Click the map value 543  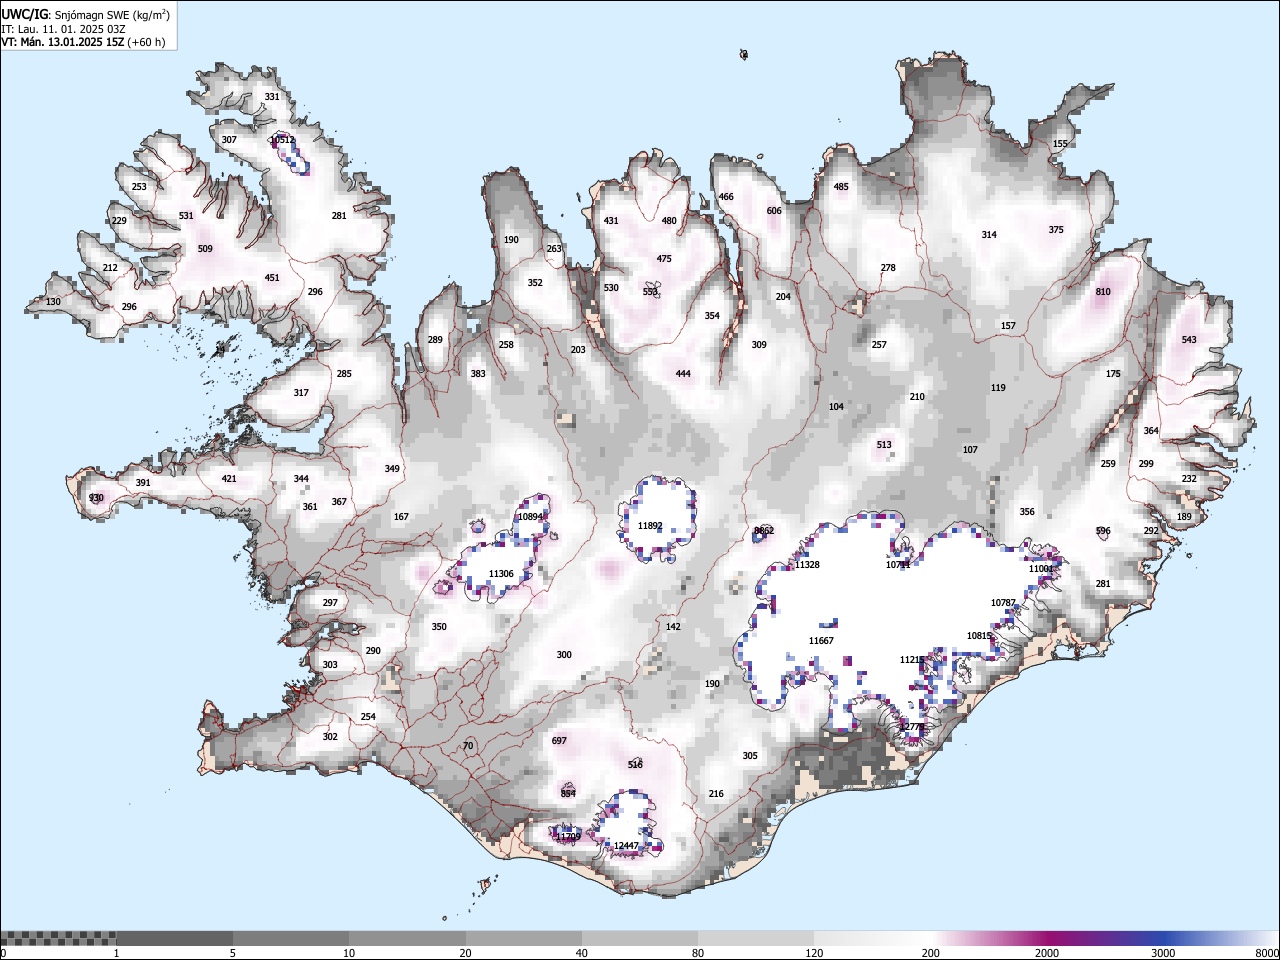click(x=1189, y=340)
